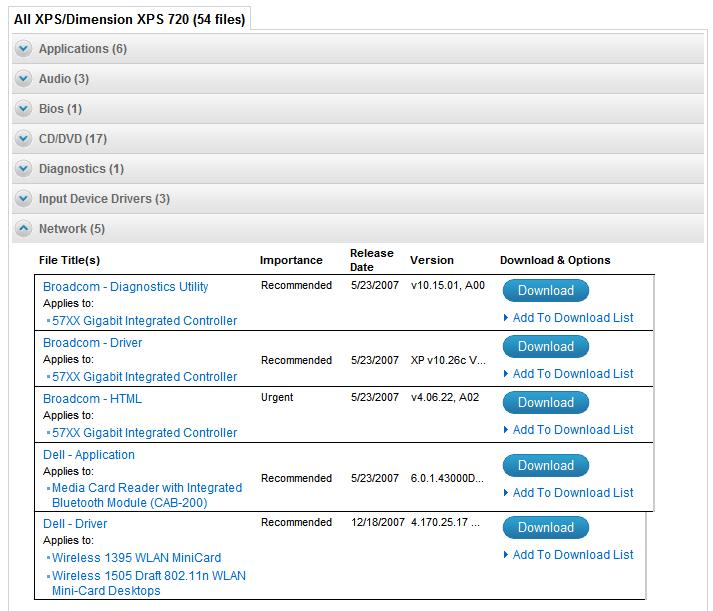This screenshot has height=611, width=713.
Task: Open the Bios (1) category header
Action: [358, 109]
